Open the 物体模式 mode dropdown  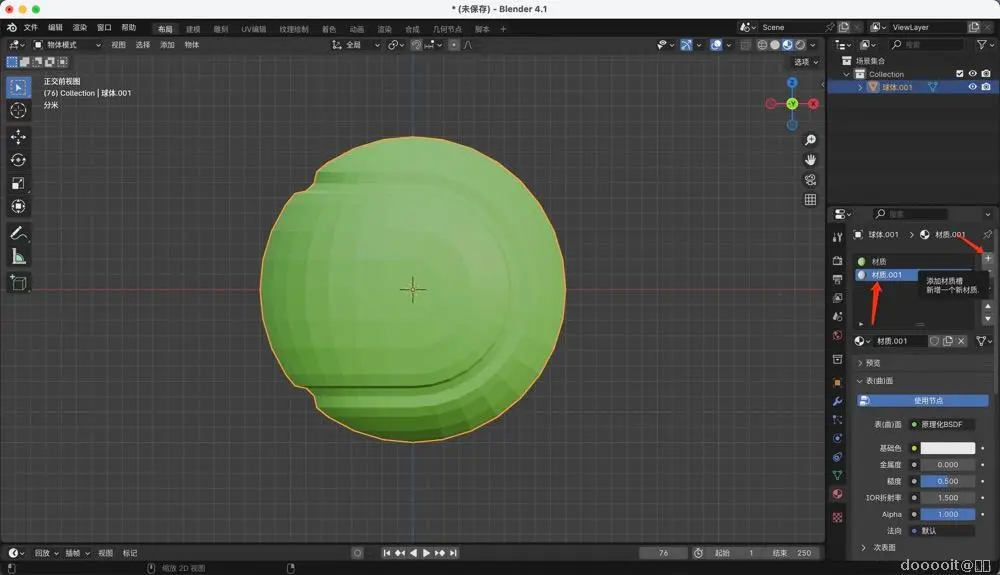[x=67, y=45]
